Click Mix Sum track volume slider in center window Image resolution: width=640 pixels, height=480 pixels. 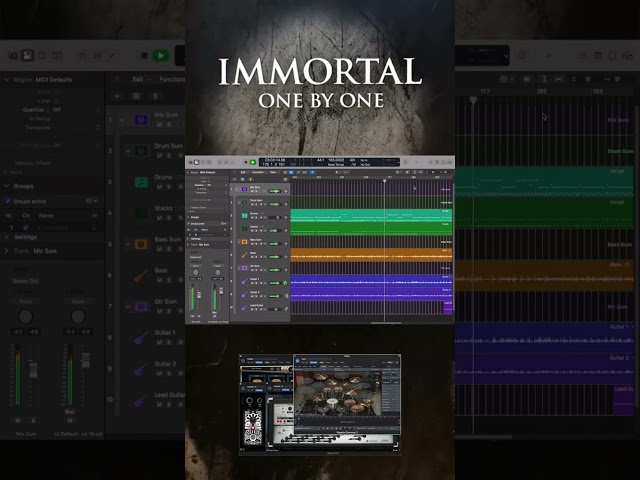275,191
